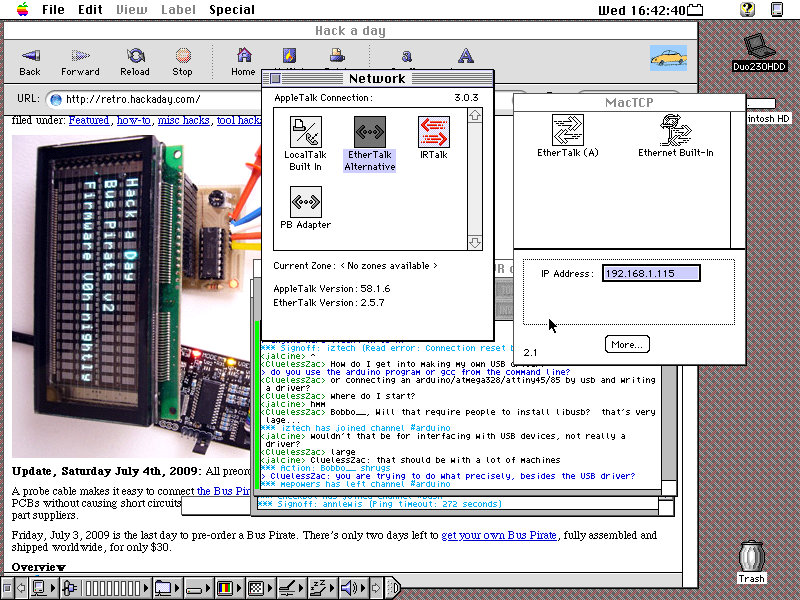Follow the 'Featured' category link
The height and width of the screenshot is (600, 800).
pyautogui.click(x=89, y=120)
